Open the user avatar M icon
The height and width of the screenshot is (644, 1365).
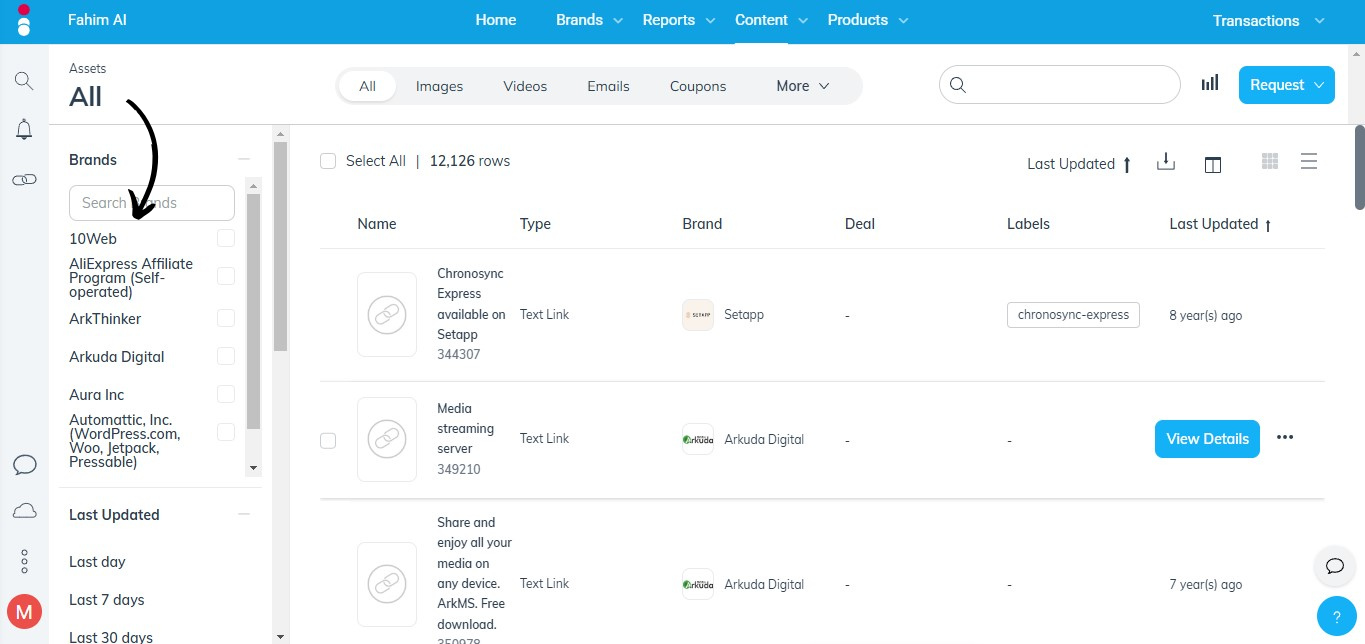(24, 611)
